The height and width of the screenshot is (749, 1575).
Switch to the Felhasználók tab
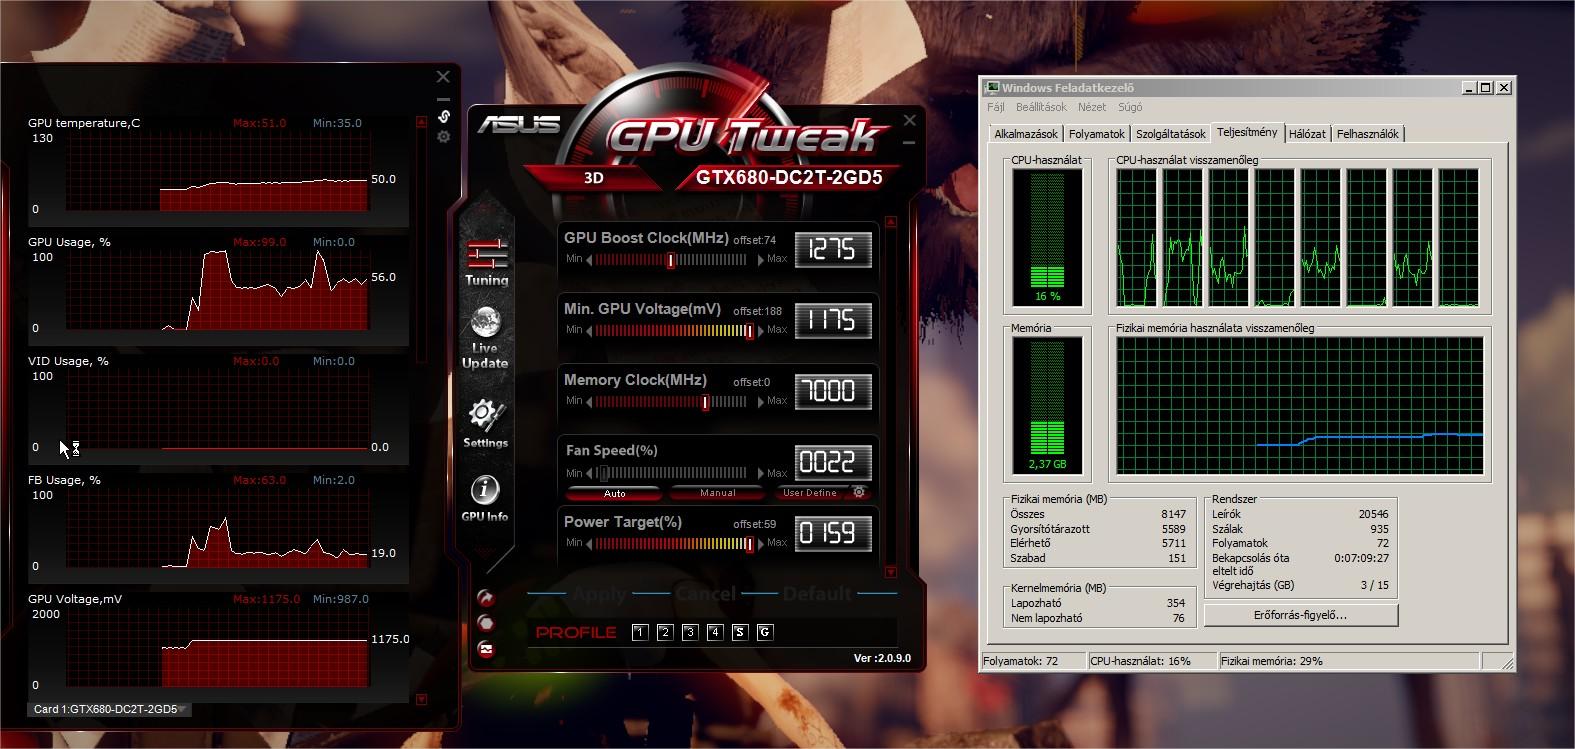tap(1368, 134)
